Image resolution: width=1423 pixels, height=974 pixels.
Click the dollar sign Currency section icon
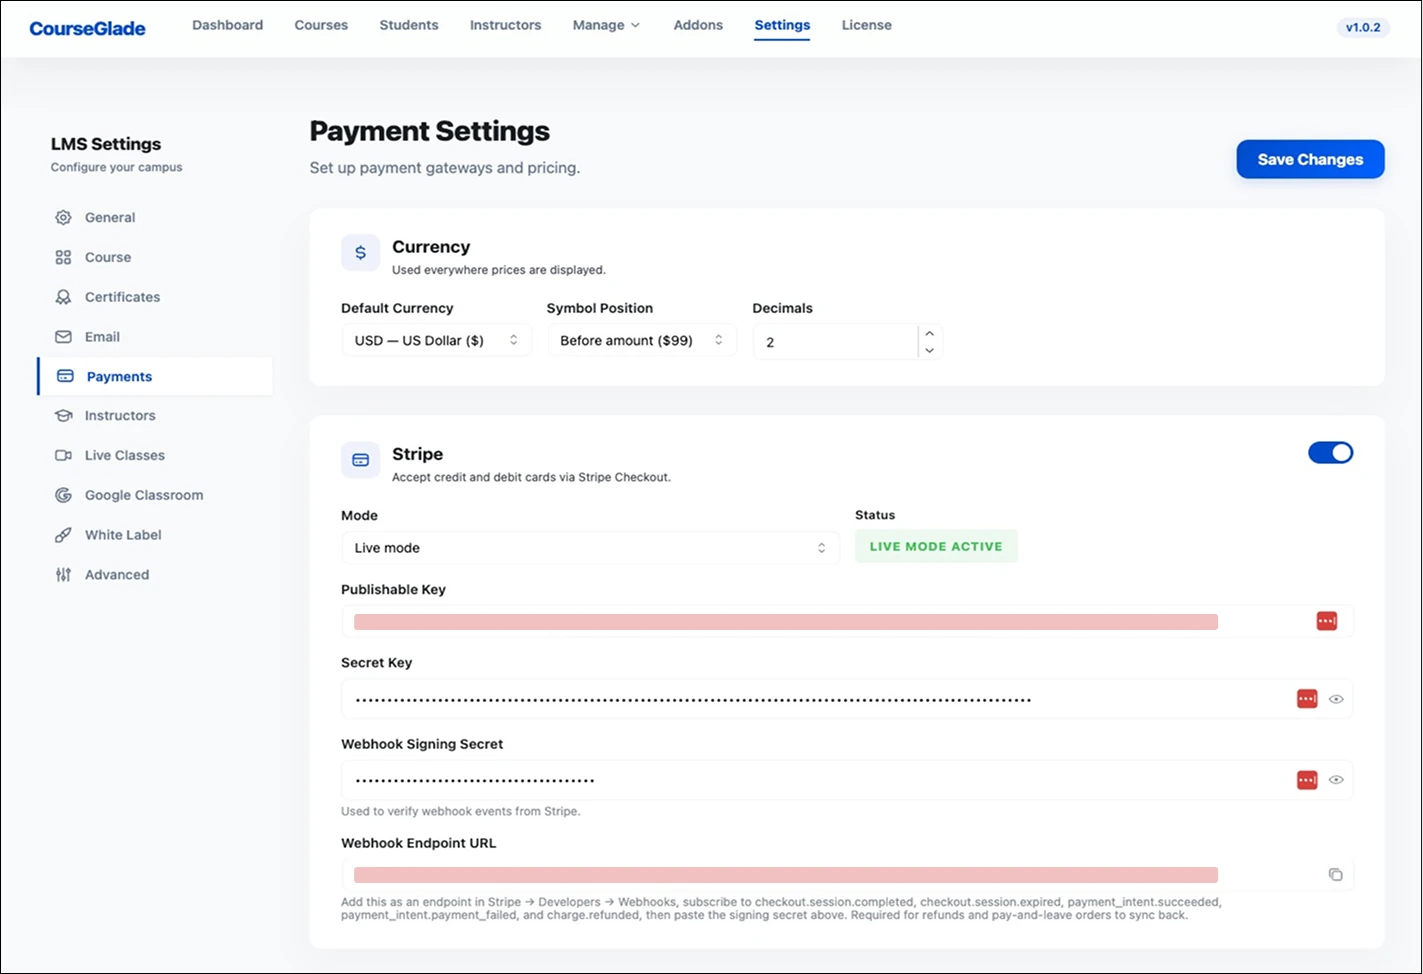360,253
